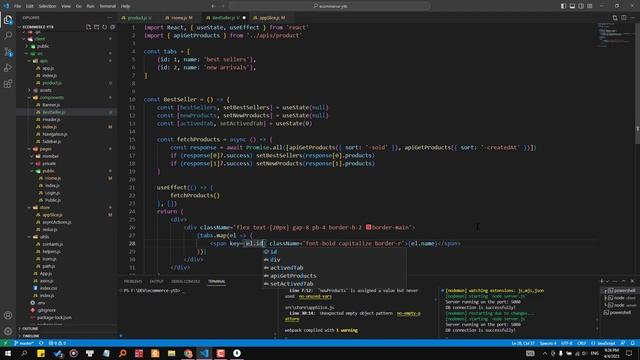Click the JavaScript language mode in status bar
Viewport: 640px width, 360px height.
tap(604, 343)
